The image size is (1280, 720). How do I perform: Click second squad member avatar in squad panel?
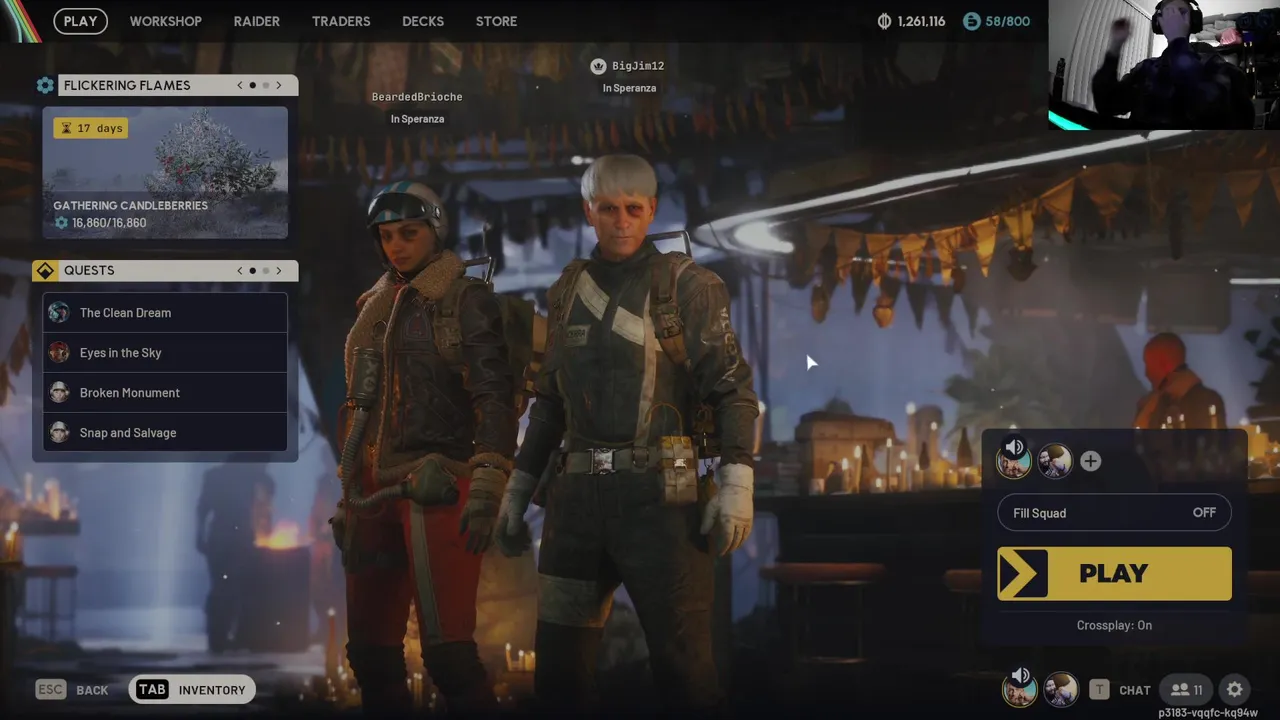click(x=1054, y=461)
